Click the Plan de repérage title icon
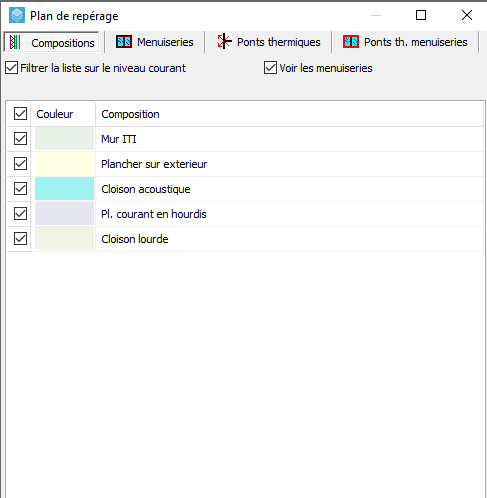Viewport: 487px width, 498px height. pos(17,15)
